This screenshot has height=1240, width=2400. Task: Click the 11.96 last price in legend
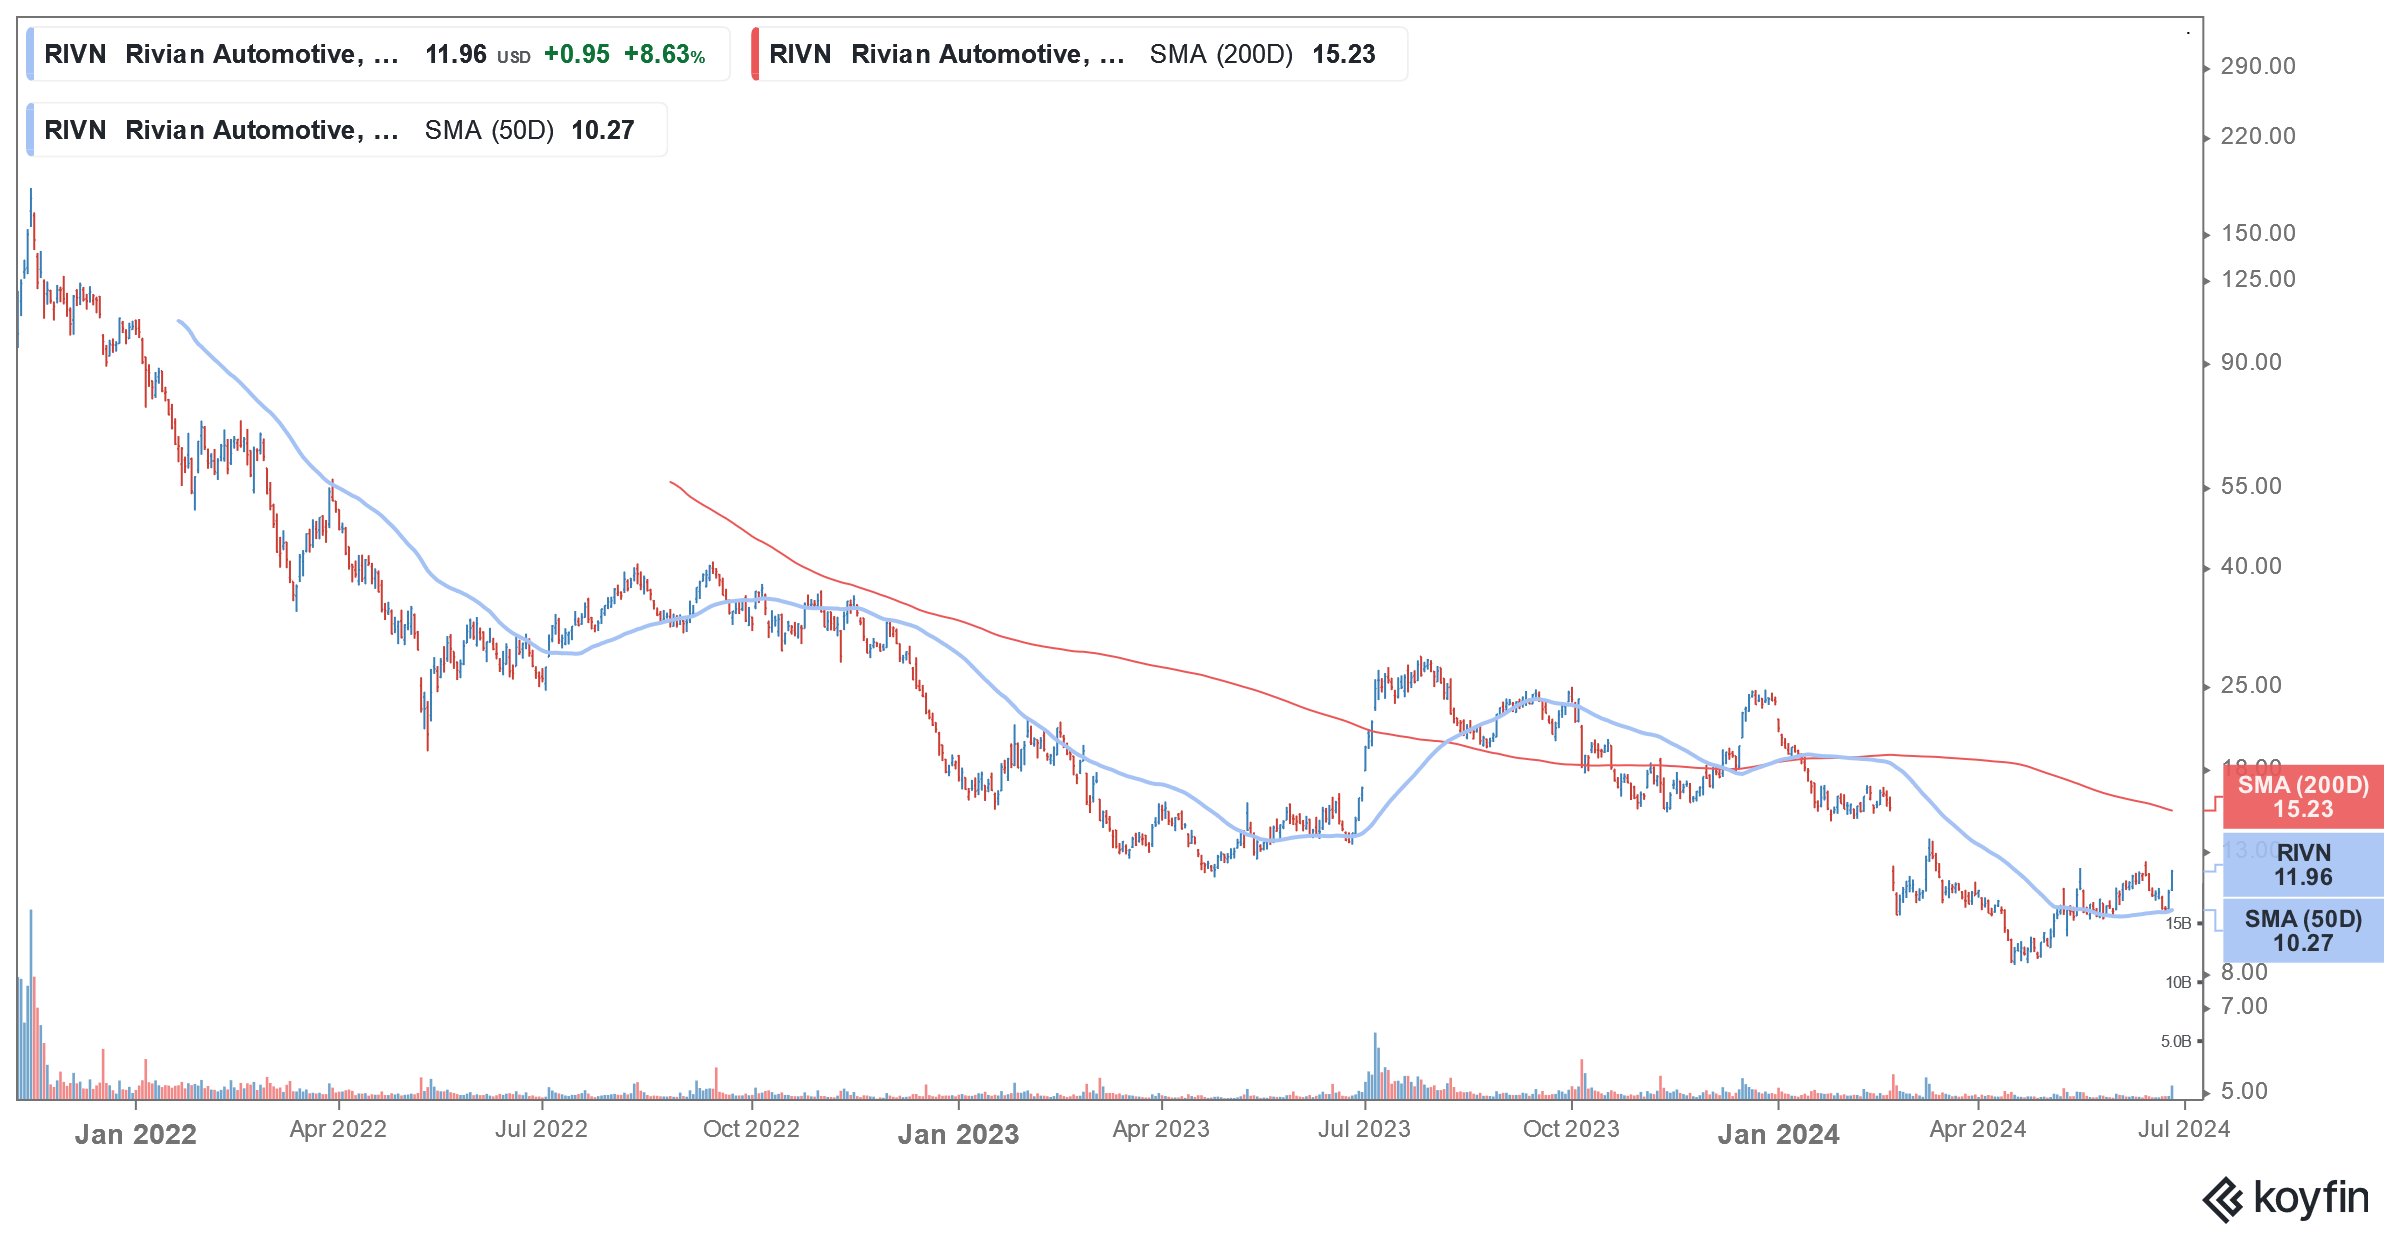pos(456,54)
